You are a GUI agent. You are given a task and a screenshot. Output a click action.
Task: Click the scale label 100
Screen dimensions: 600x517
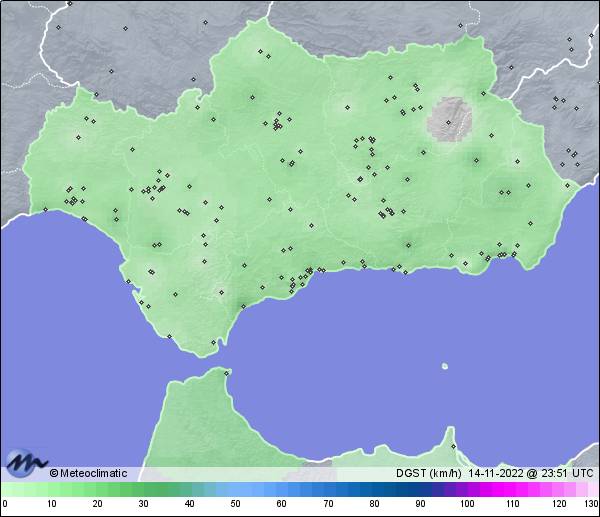467,504
